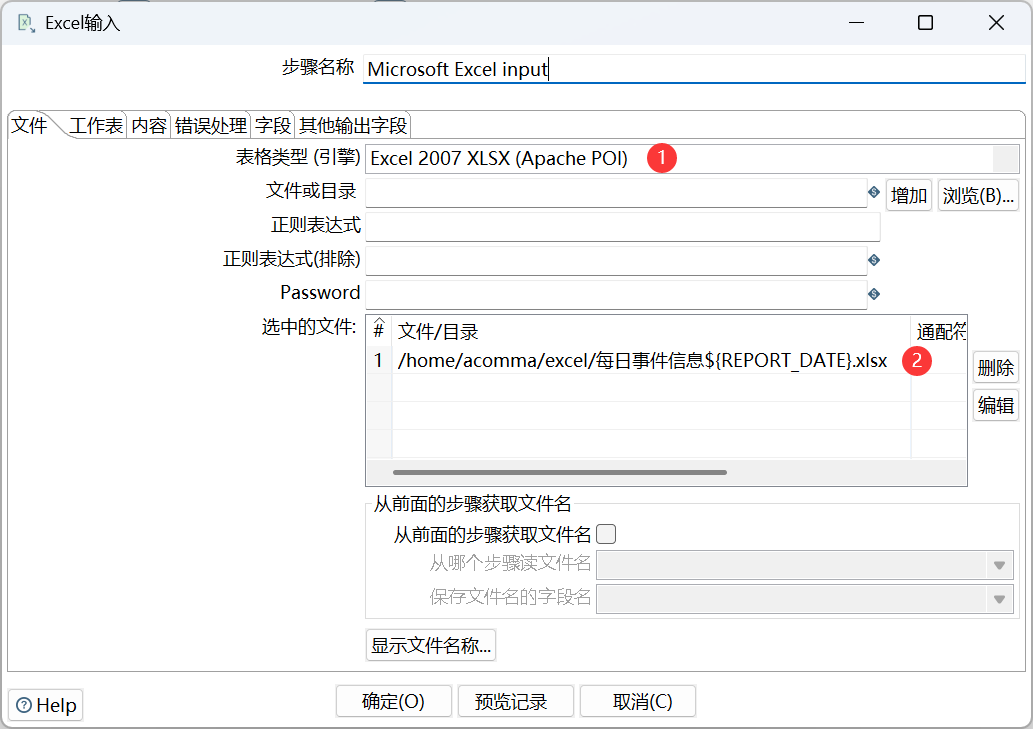Open the 错误处理 tab
This screenshot has width=1033, height=729.
[x=211, y=125]
